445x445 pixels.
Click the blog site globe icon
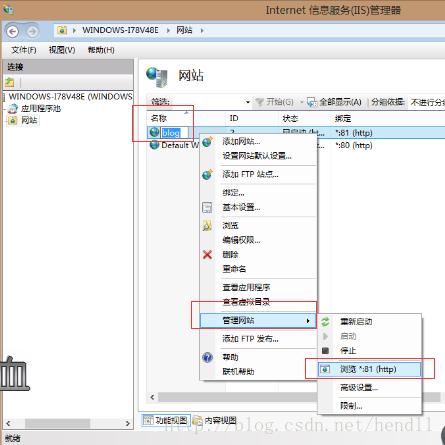[x=154, y=133]
